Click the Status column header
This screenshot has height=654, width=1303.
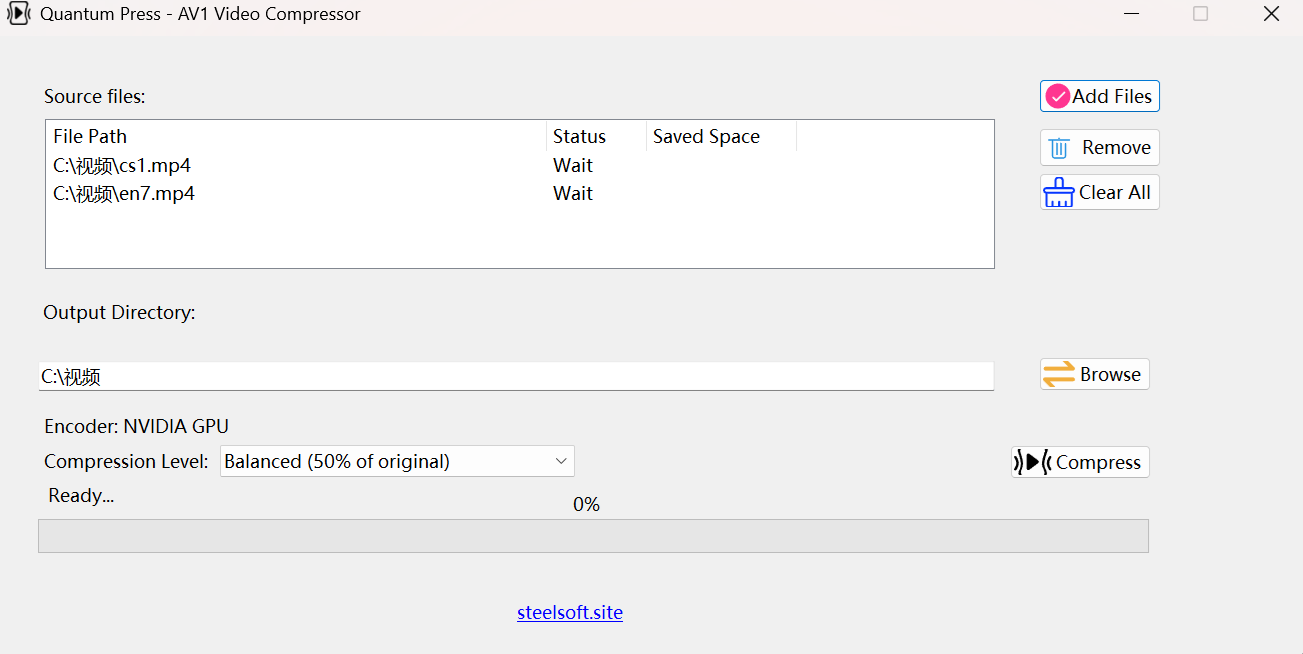(580, 136)
